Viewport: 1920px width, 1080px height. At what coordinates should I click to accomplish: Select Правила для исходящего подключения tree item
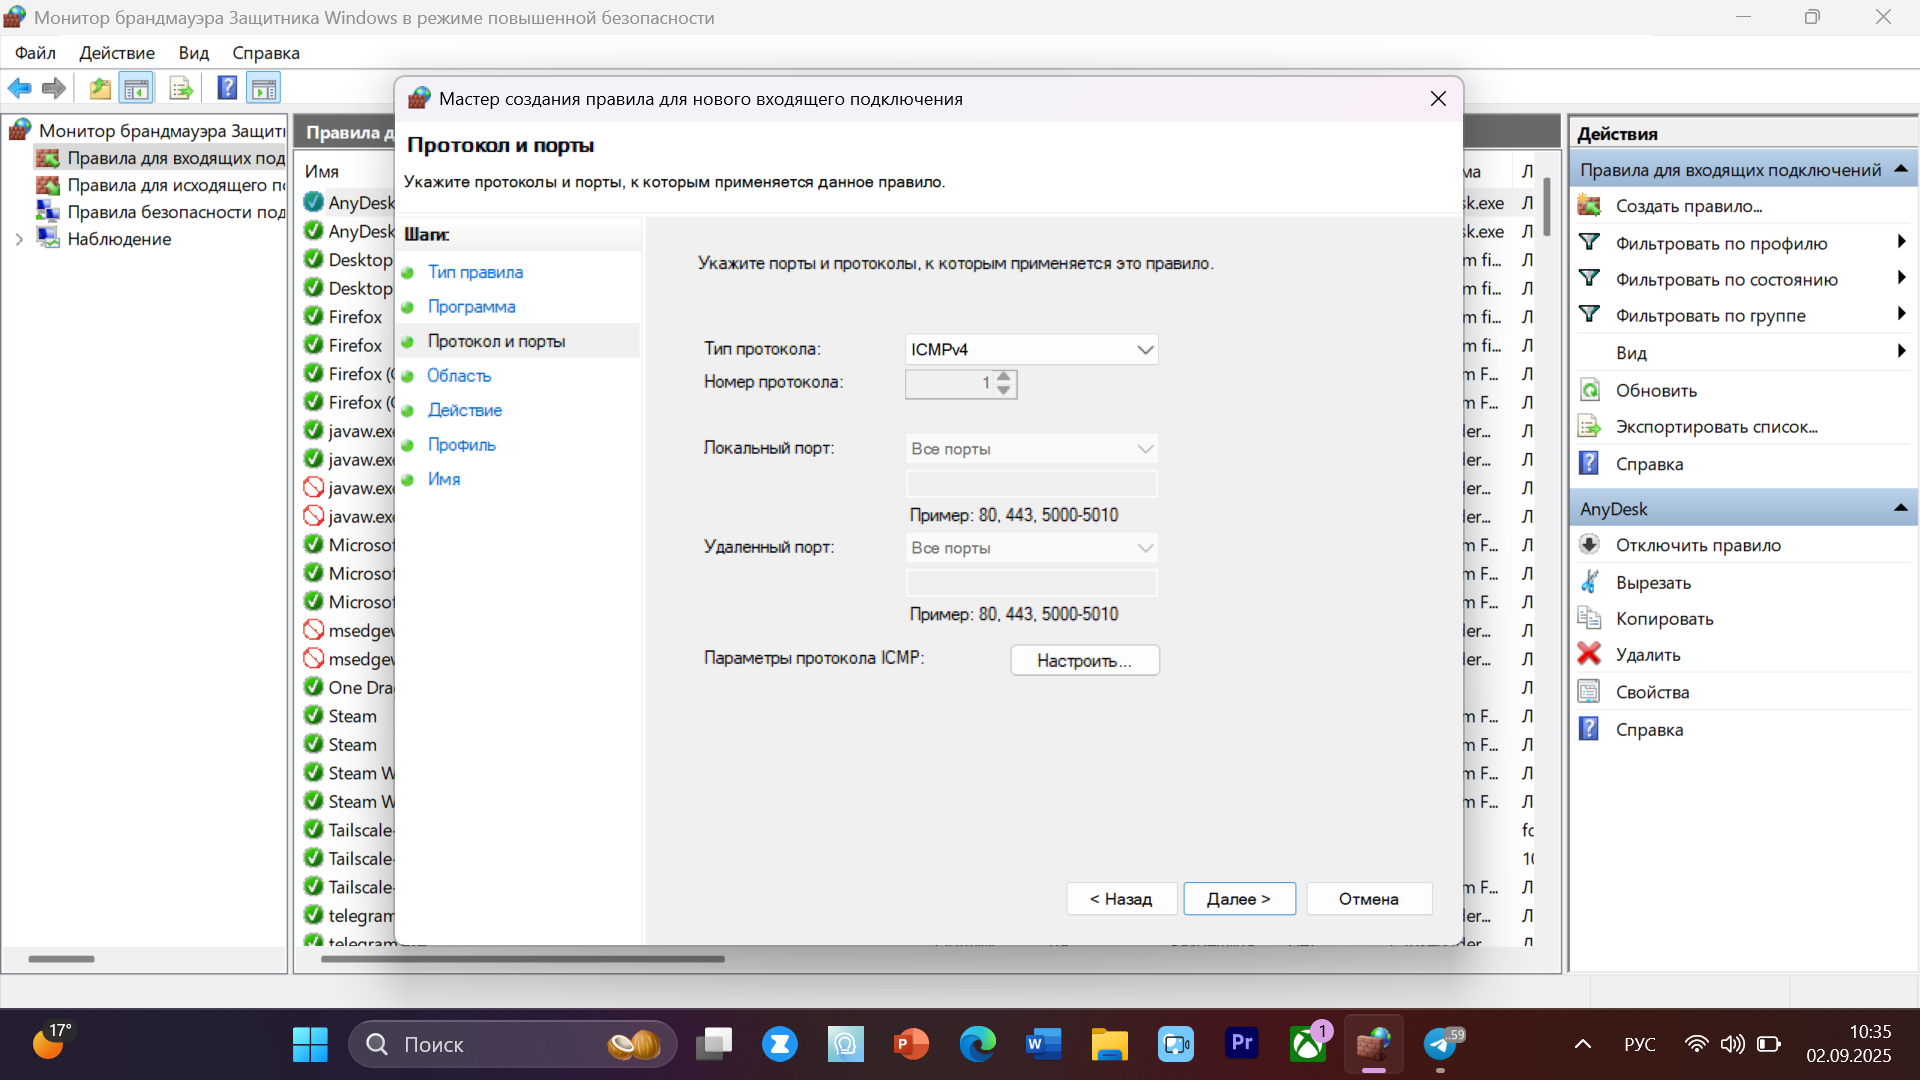[175, 185]
